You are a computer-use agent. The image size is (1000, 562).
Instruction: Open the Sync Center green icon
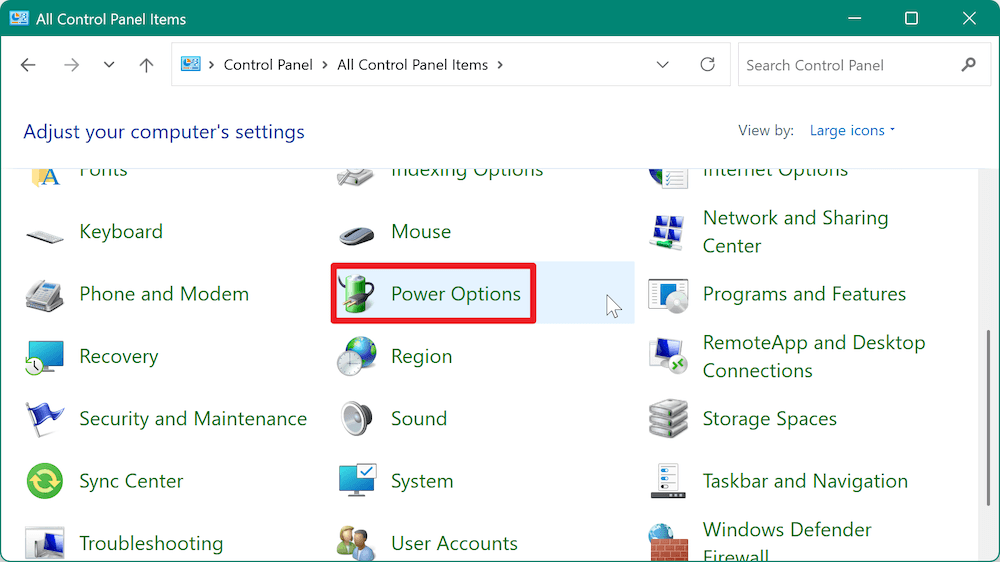pyautogui.click(x=45, y=481)
